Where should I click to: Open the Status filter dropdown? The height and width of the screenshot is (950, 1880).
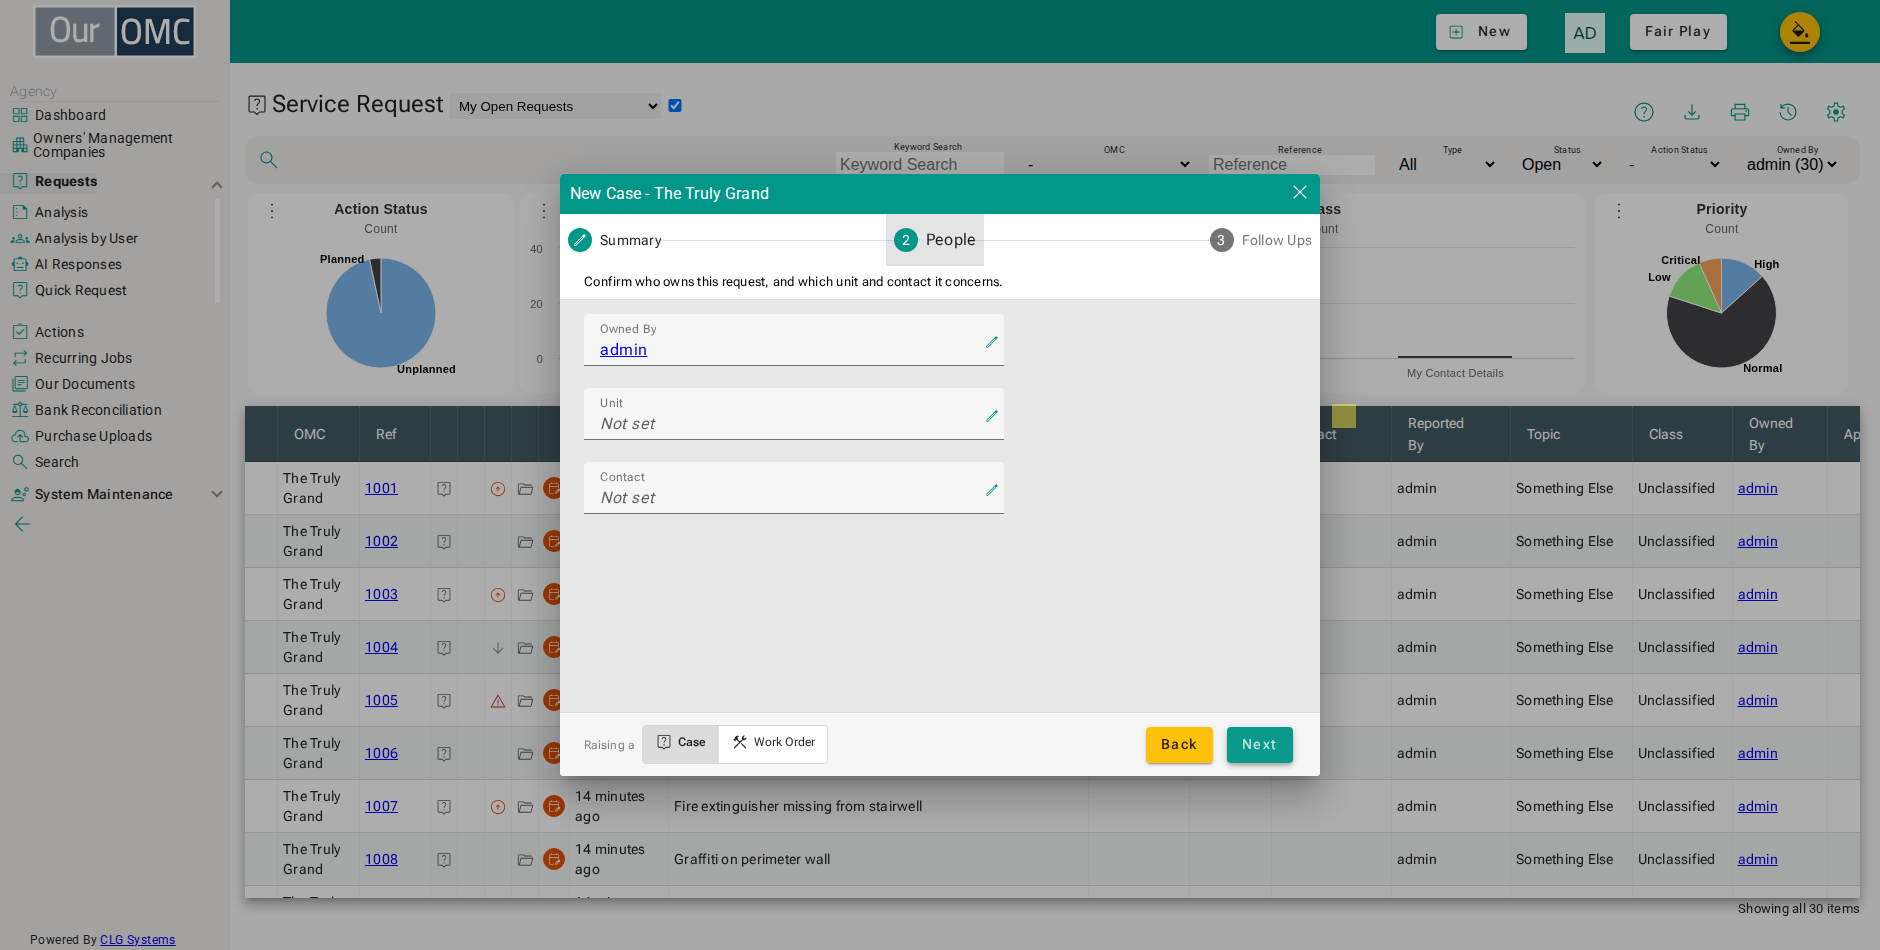[x=1562, y=164]
